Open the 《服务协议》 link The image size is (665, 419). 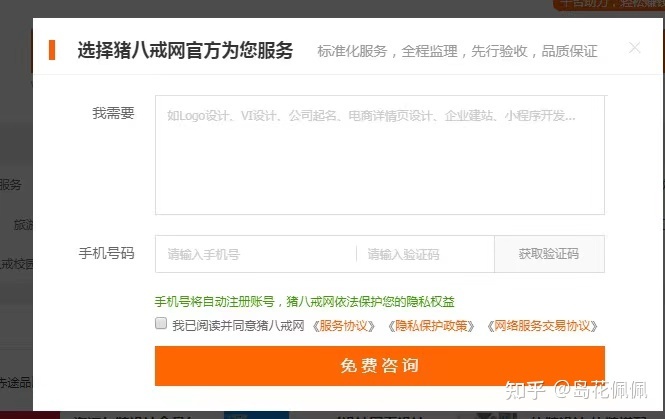point(344,326)
